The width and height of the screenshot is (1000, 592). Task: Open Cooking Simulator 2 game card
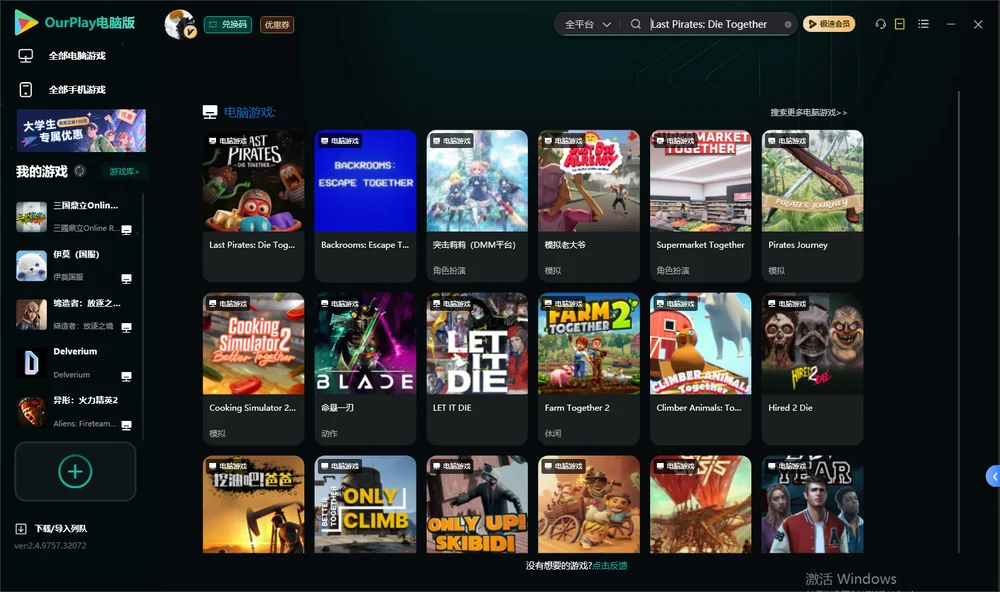click(253, 369)
